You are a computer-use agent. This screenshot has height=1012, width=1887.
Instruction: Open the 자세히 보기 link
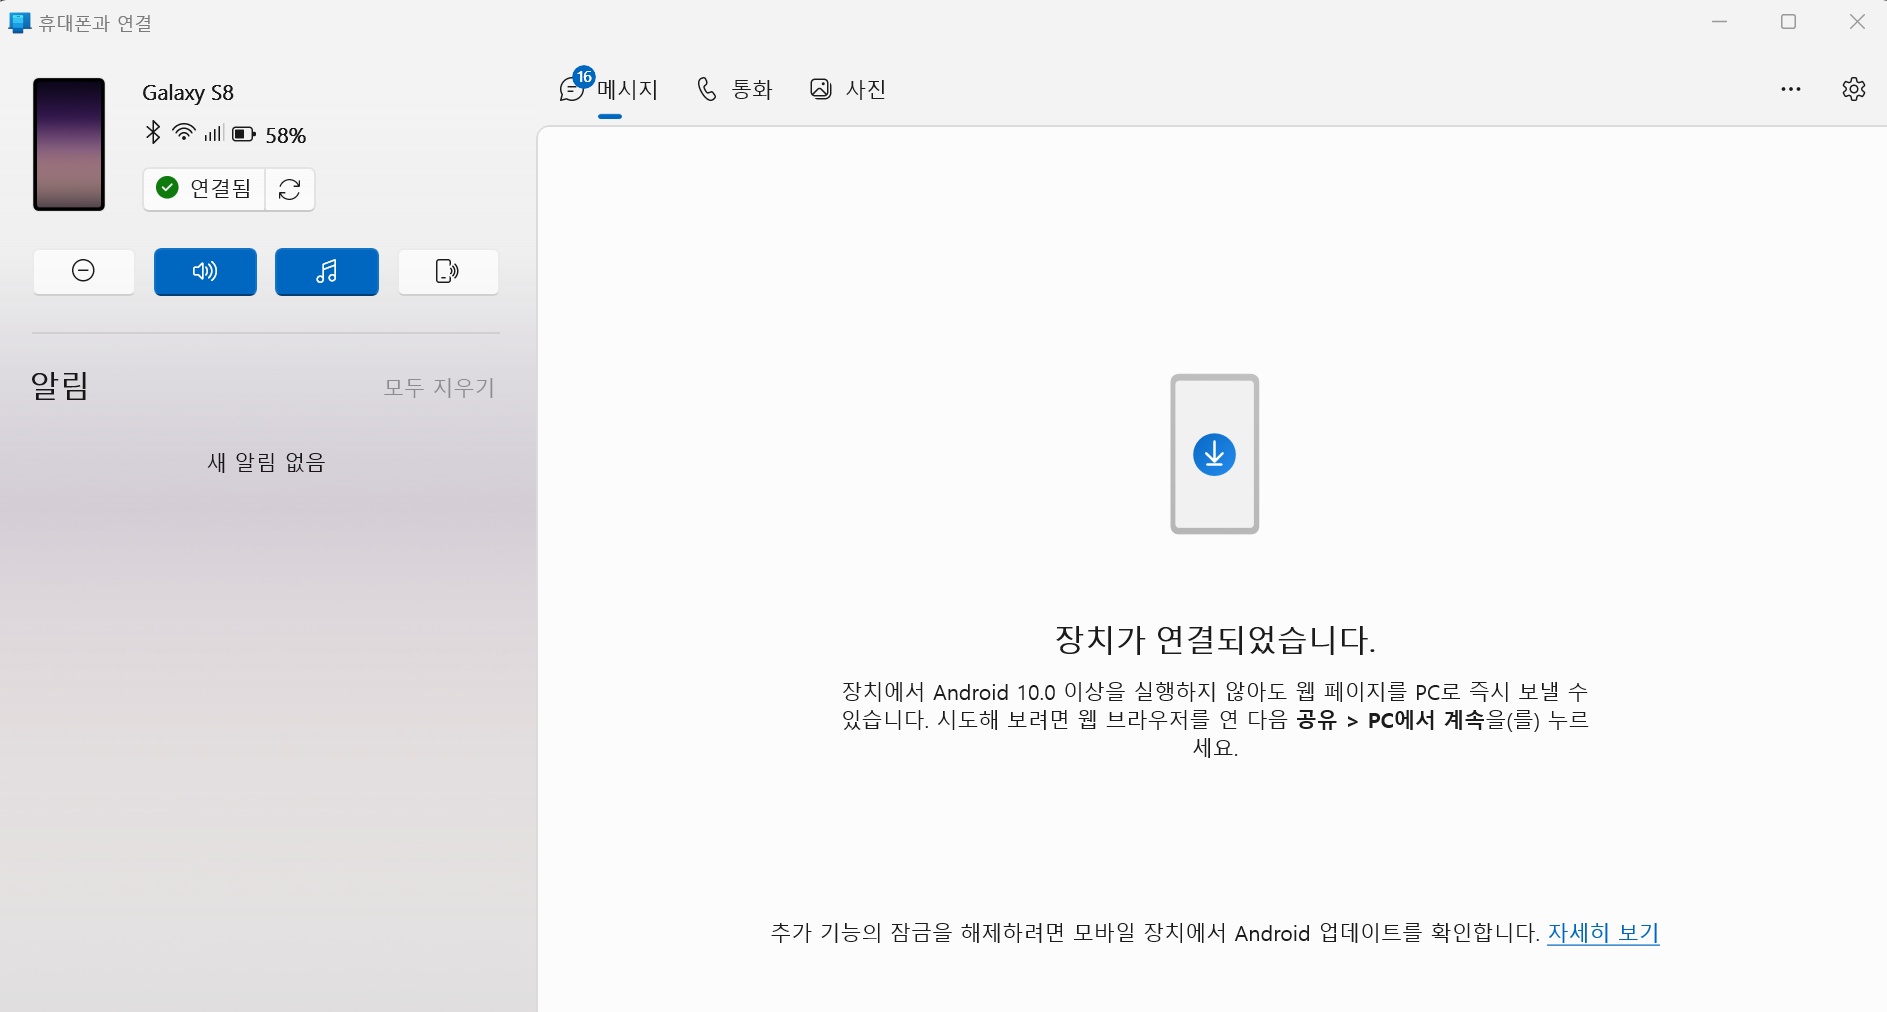click(x=1603, y=933)
